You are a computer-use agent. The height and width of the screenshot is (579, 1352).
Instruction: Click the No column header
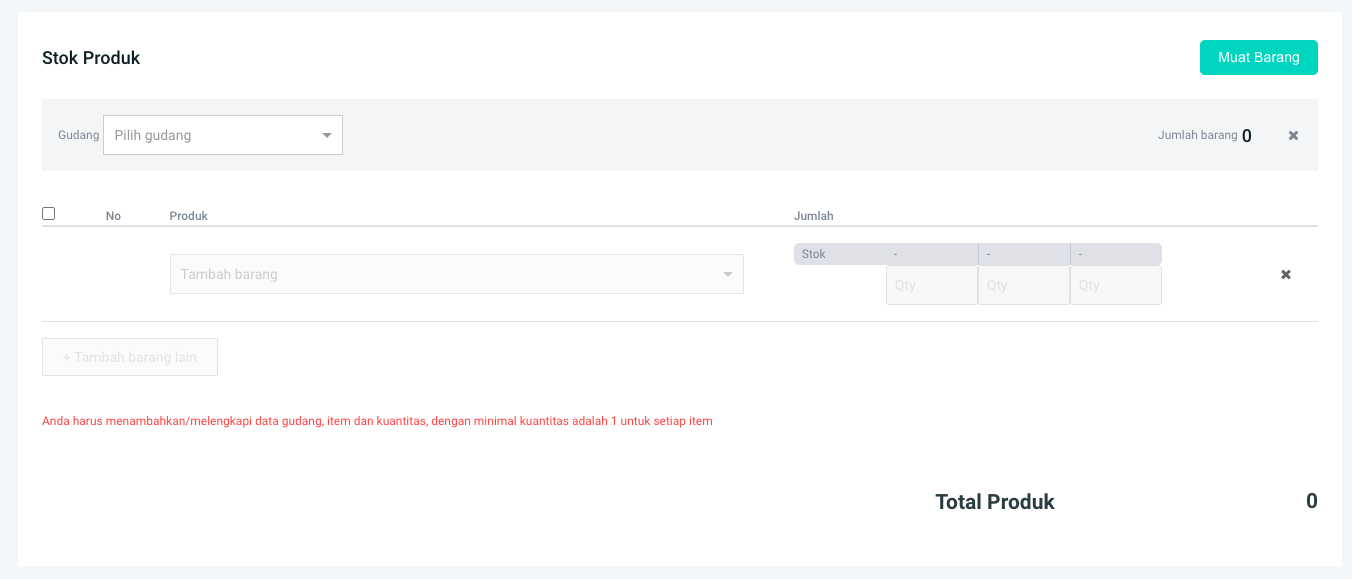(113, 216)
